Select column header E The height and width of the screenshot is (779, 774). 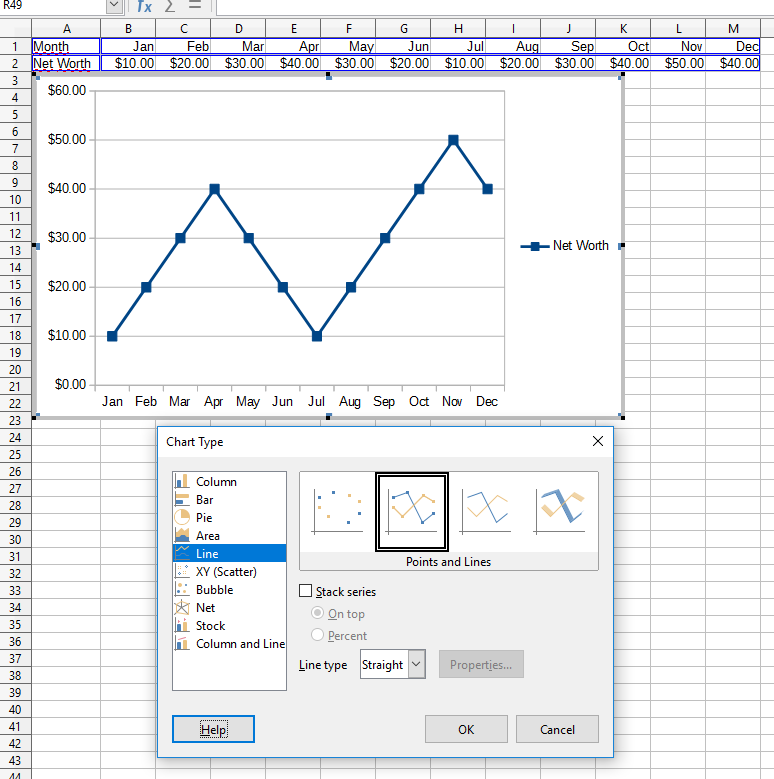click(292, 28)
